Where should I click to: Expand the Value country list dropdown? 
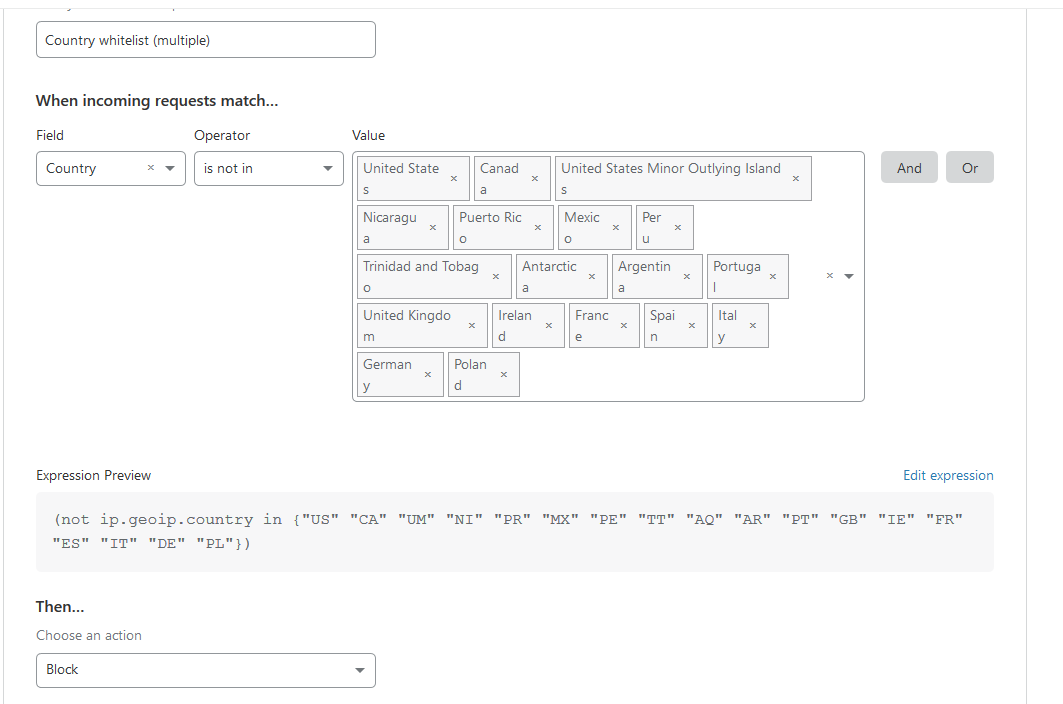[x=849, y=276]
